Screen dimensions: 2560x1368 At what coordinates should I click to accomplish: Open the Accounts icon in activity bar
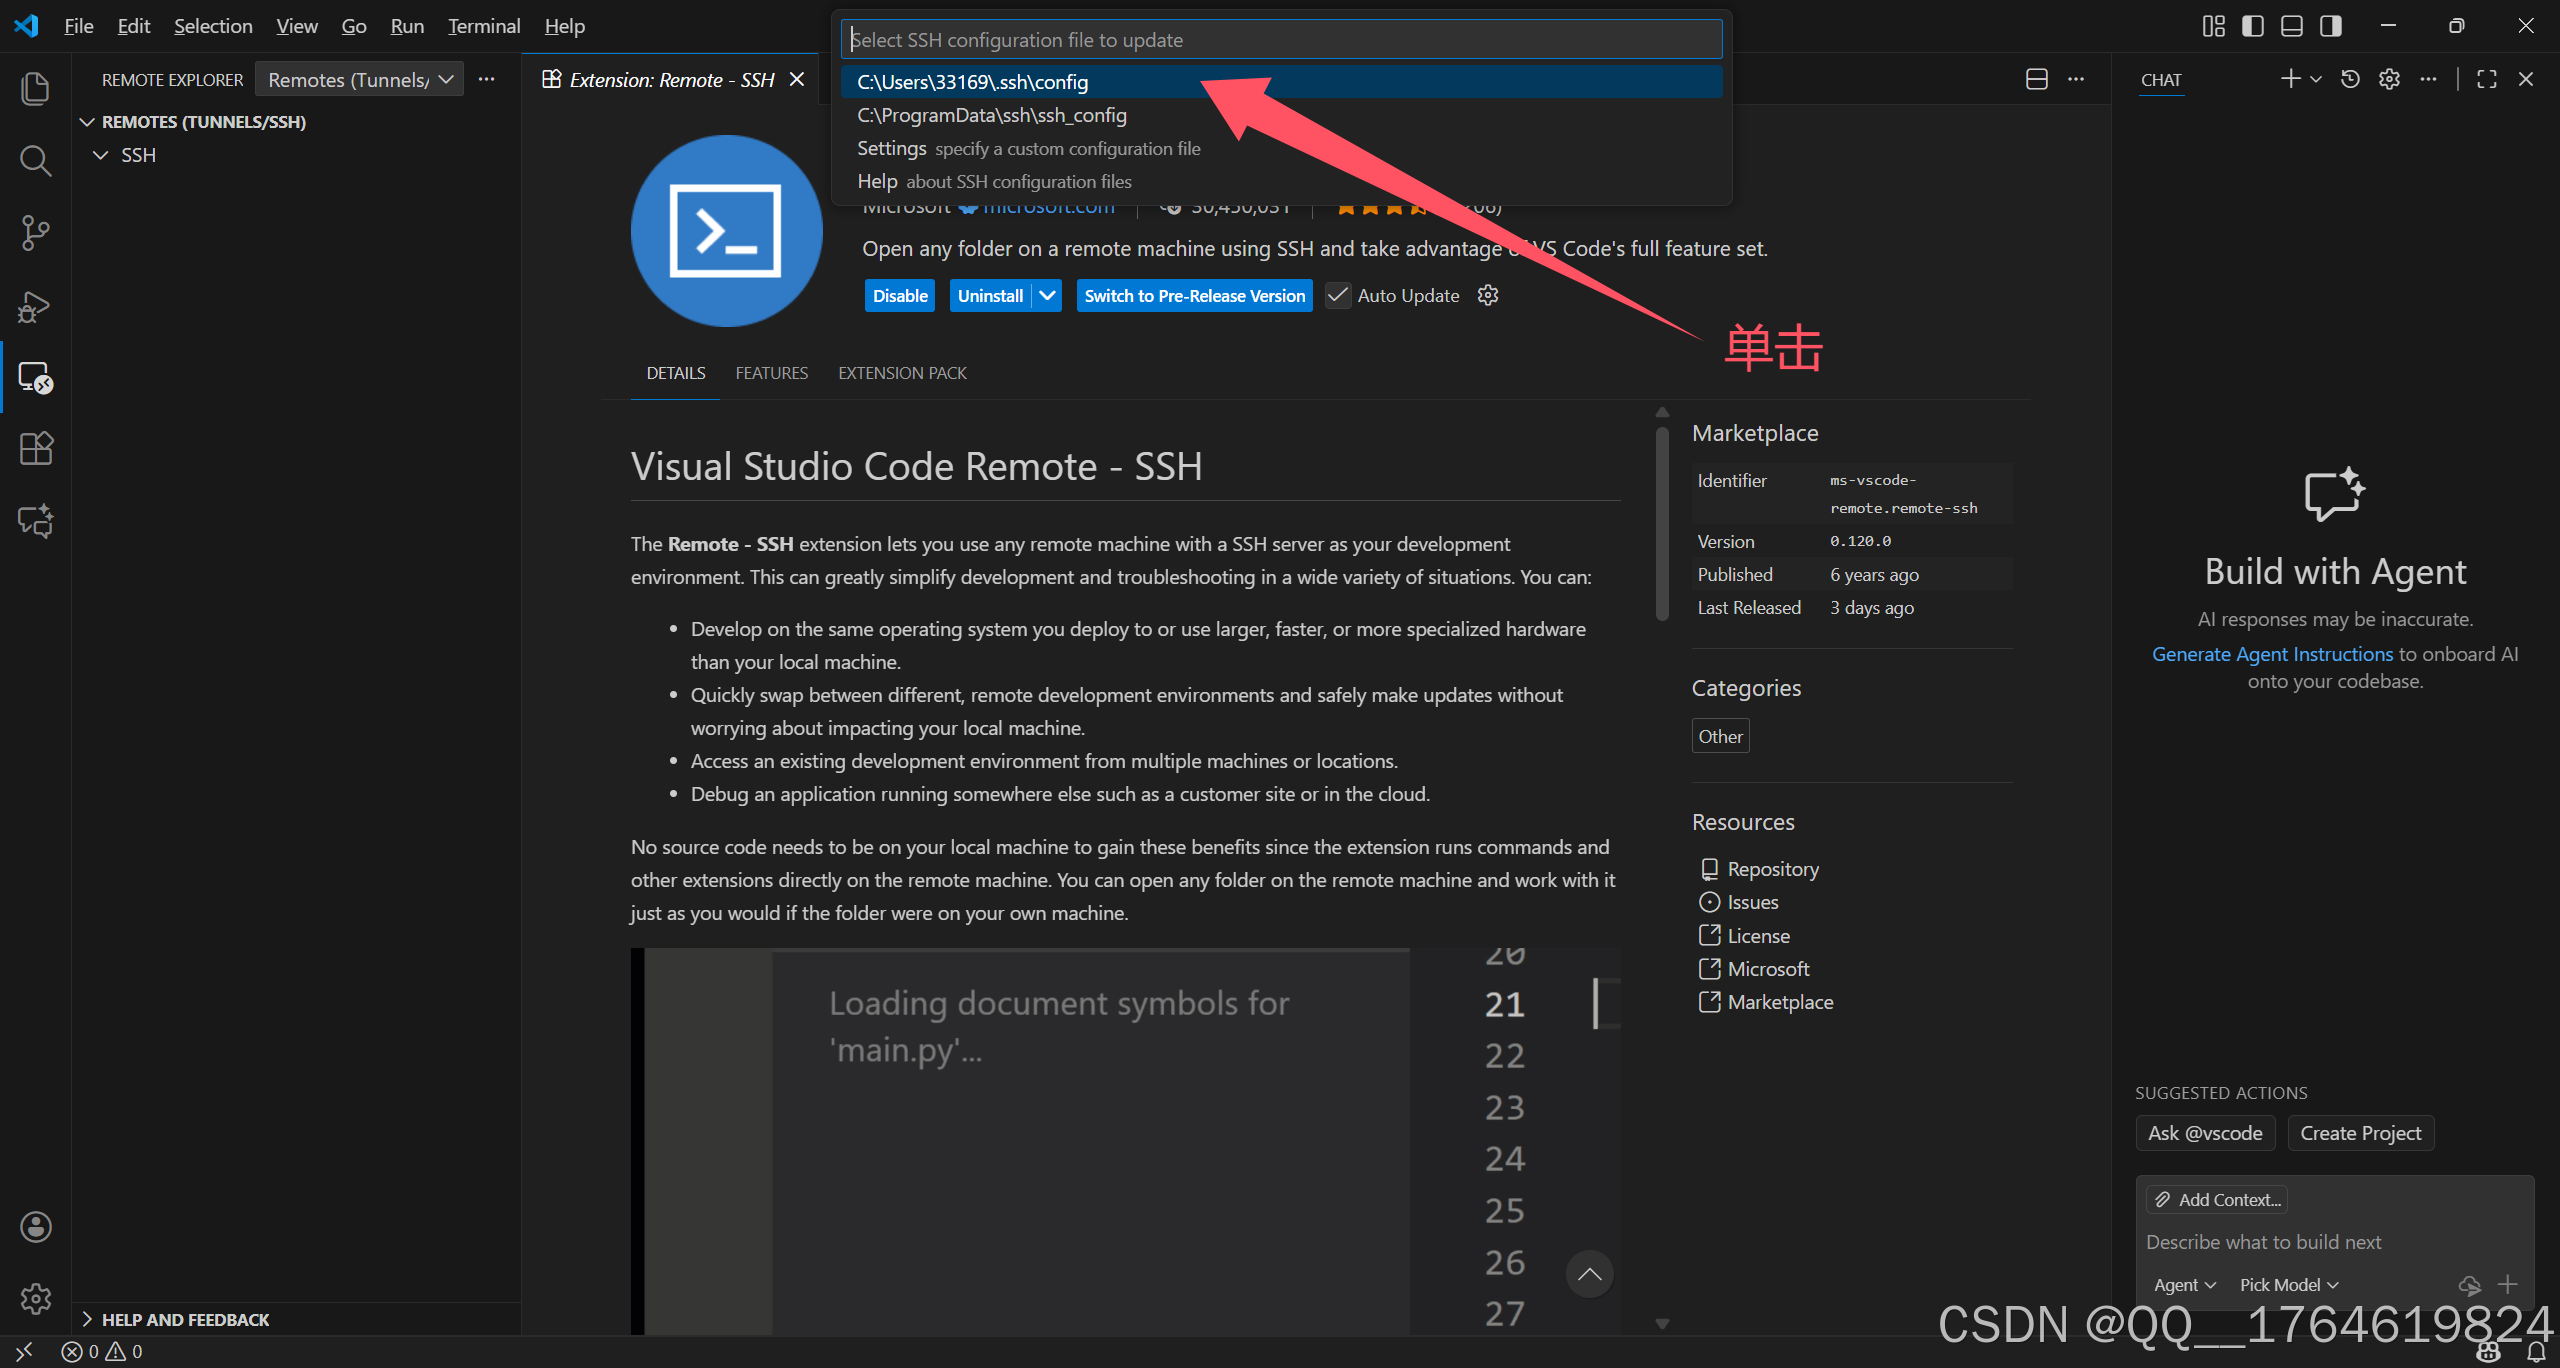[x=35, y=1226]
